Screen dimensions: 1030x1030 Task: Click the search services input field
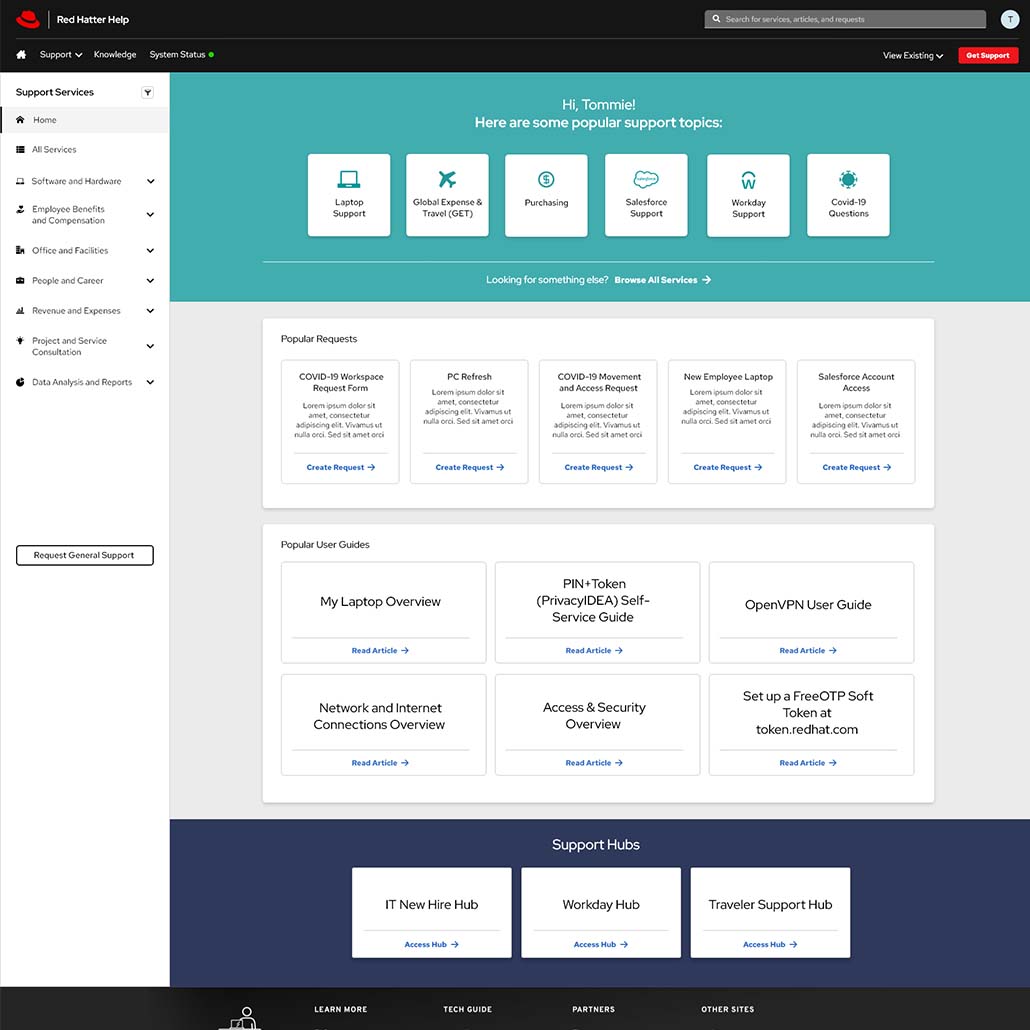click(x=845, y=19)
